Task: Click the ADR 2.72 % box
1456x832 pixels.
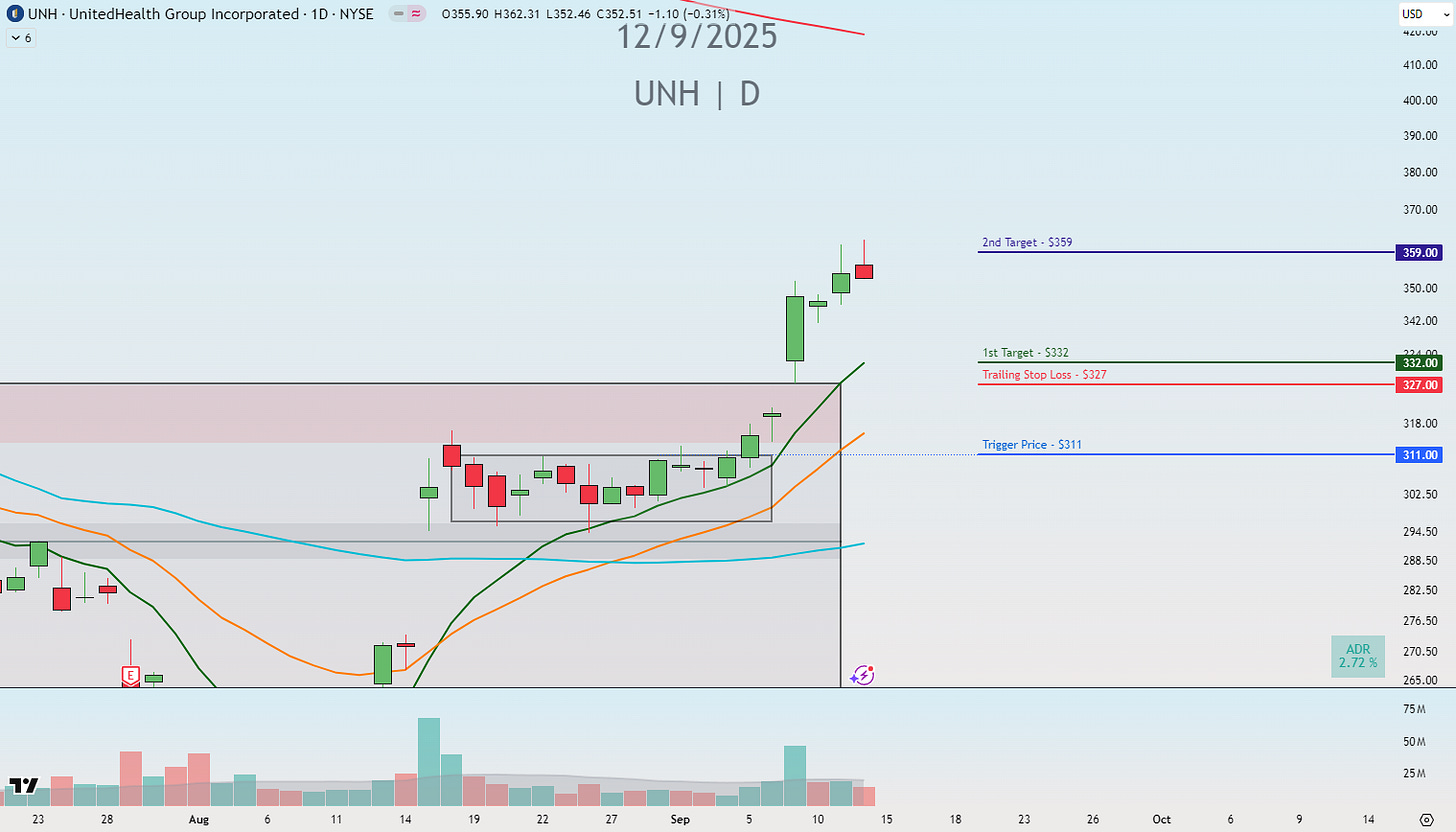Action: [x=1358, y=656]
